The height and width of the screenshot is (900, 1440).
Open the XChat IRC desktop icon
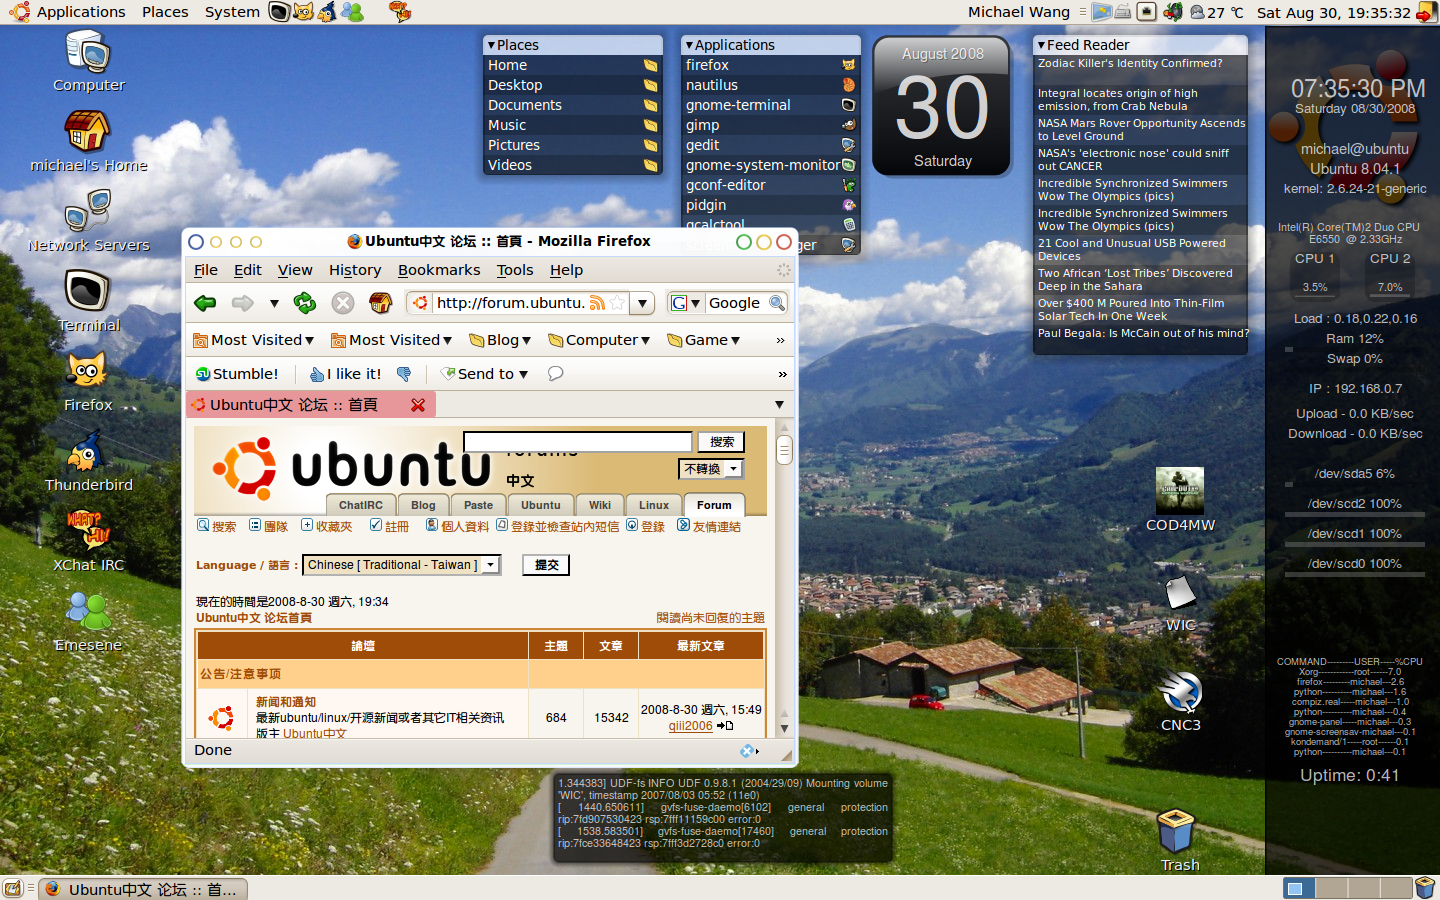88,542
